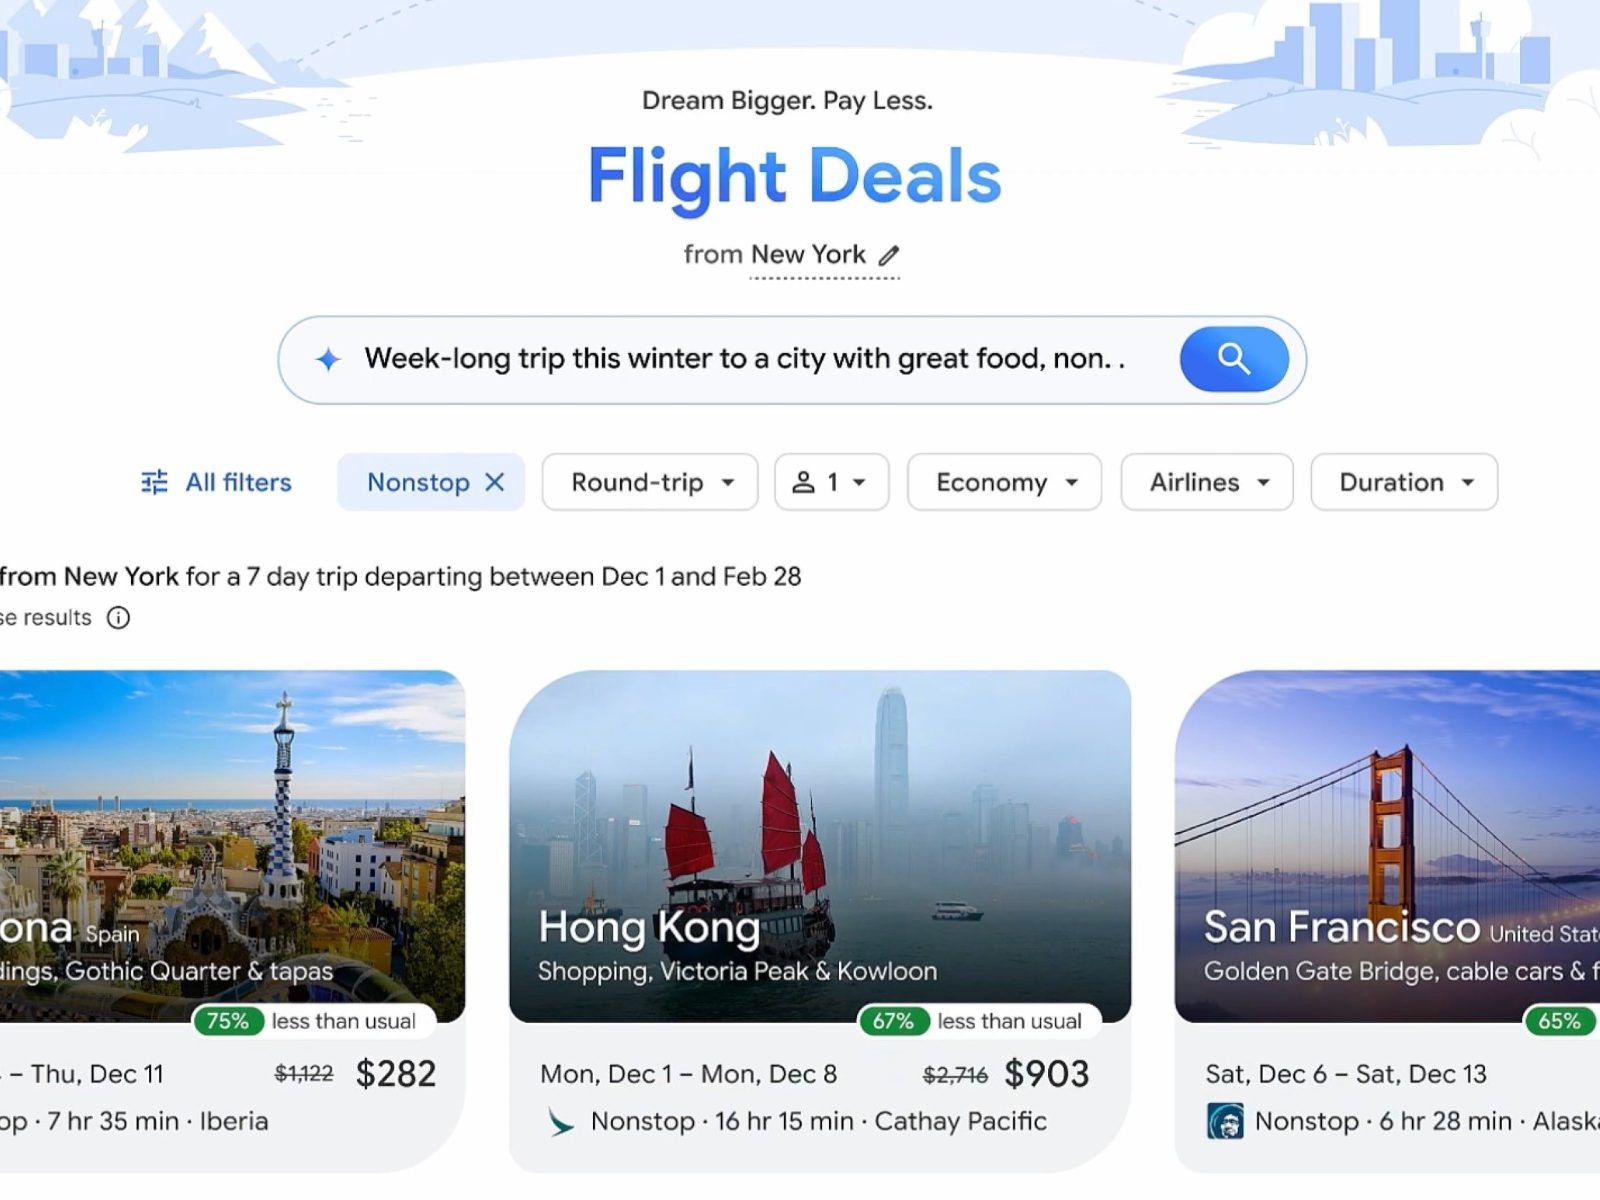
Task: Remove the Nonstop filter with X
Action: pyautogui.click(x=495, y=482)
